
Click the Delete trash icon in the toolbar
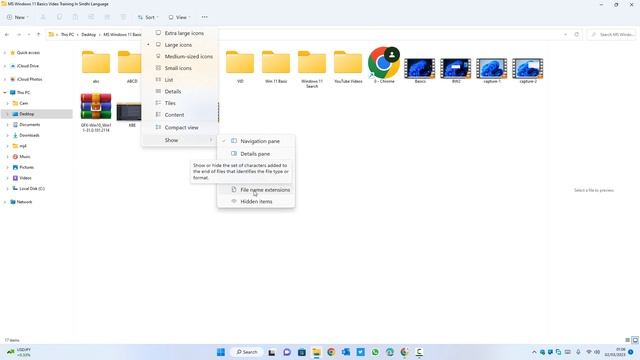pos(123,17)
